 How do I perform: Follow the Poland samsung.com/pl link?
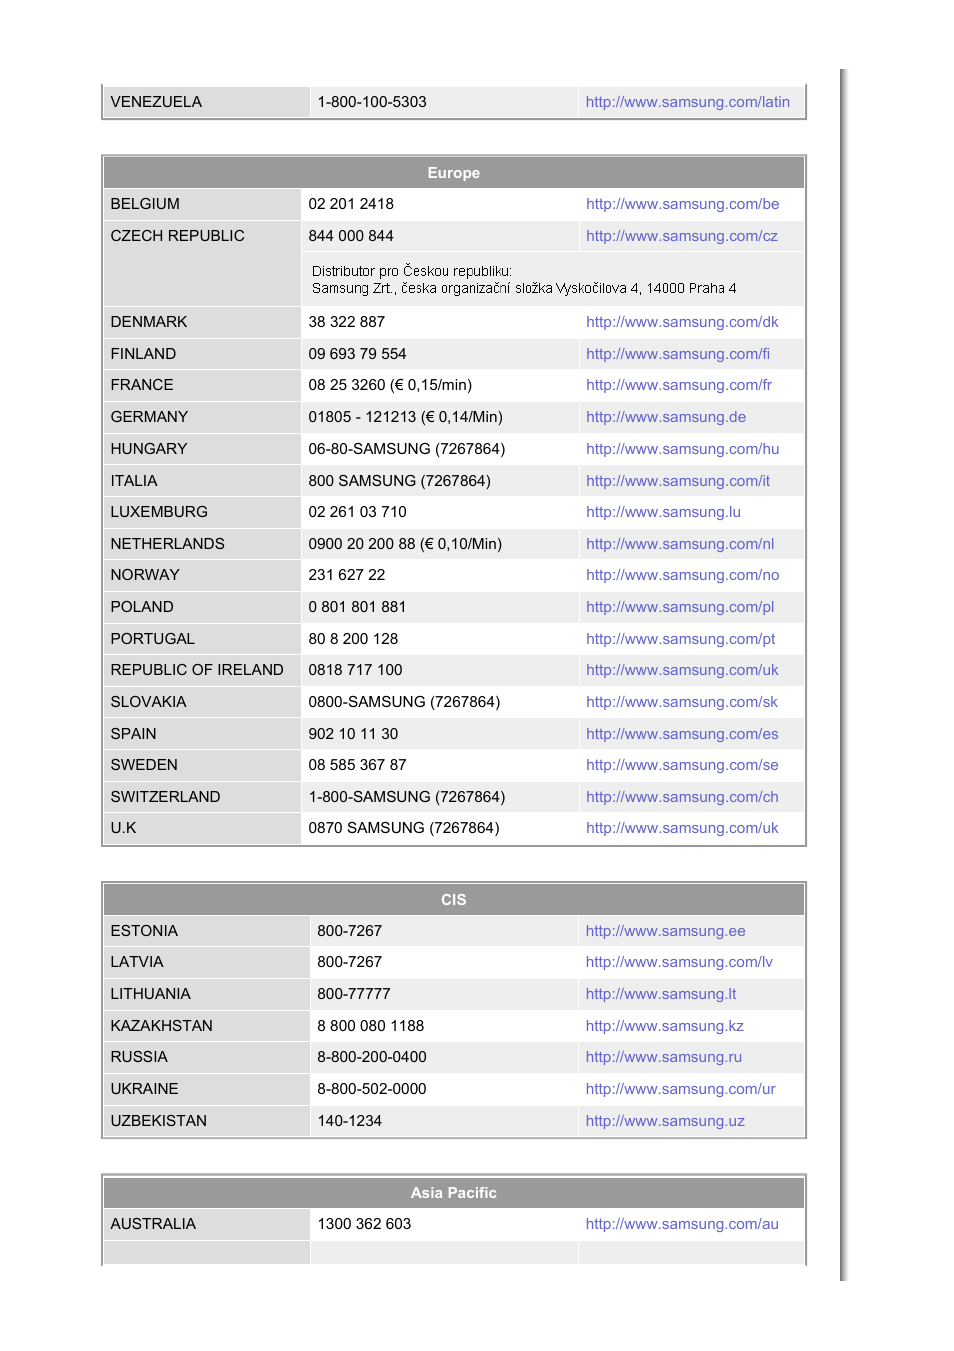(x=680, y=607)
